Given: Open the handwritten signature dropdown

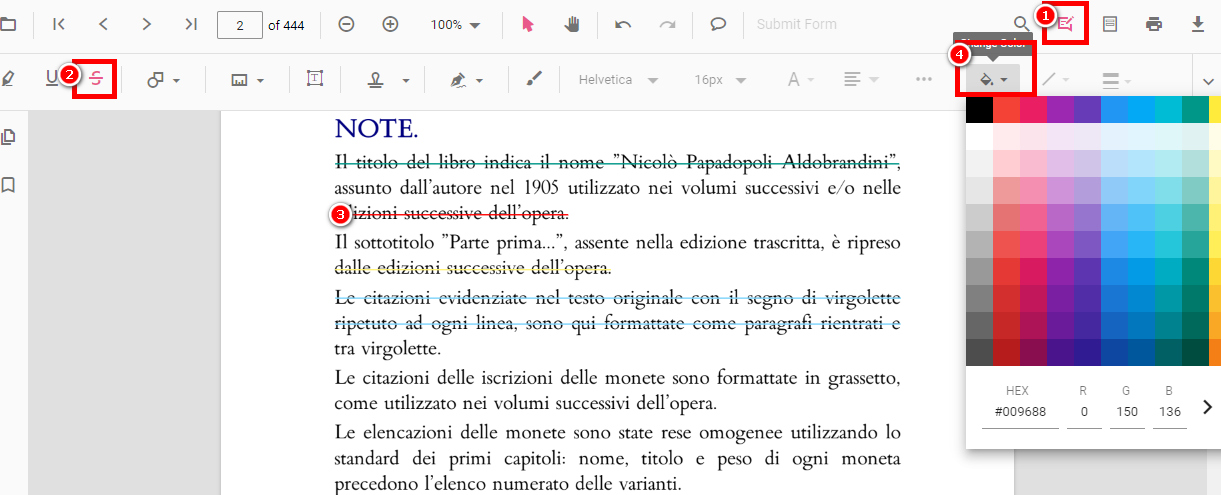Looking at the screenshot, I should [467, 79].
